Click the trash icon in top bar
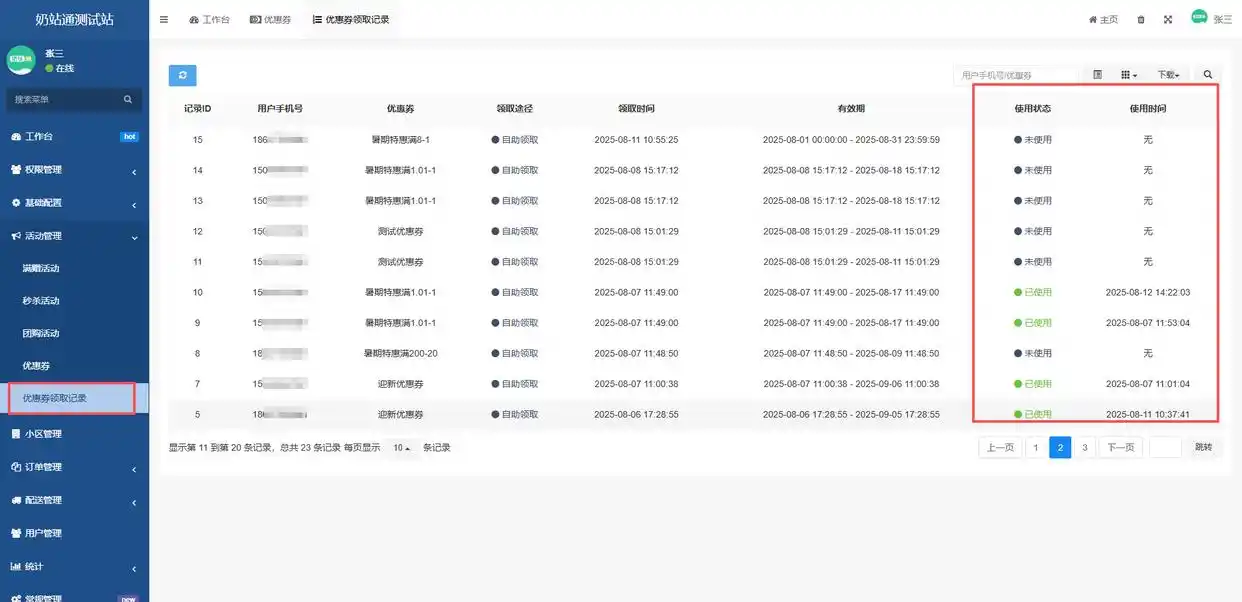Image resolution: width=1242 pixels, height=602 pixels. click(x=1141, y=20)
